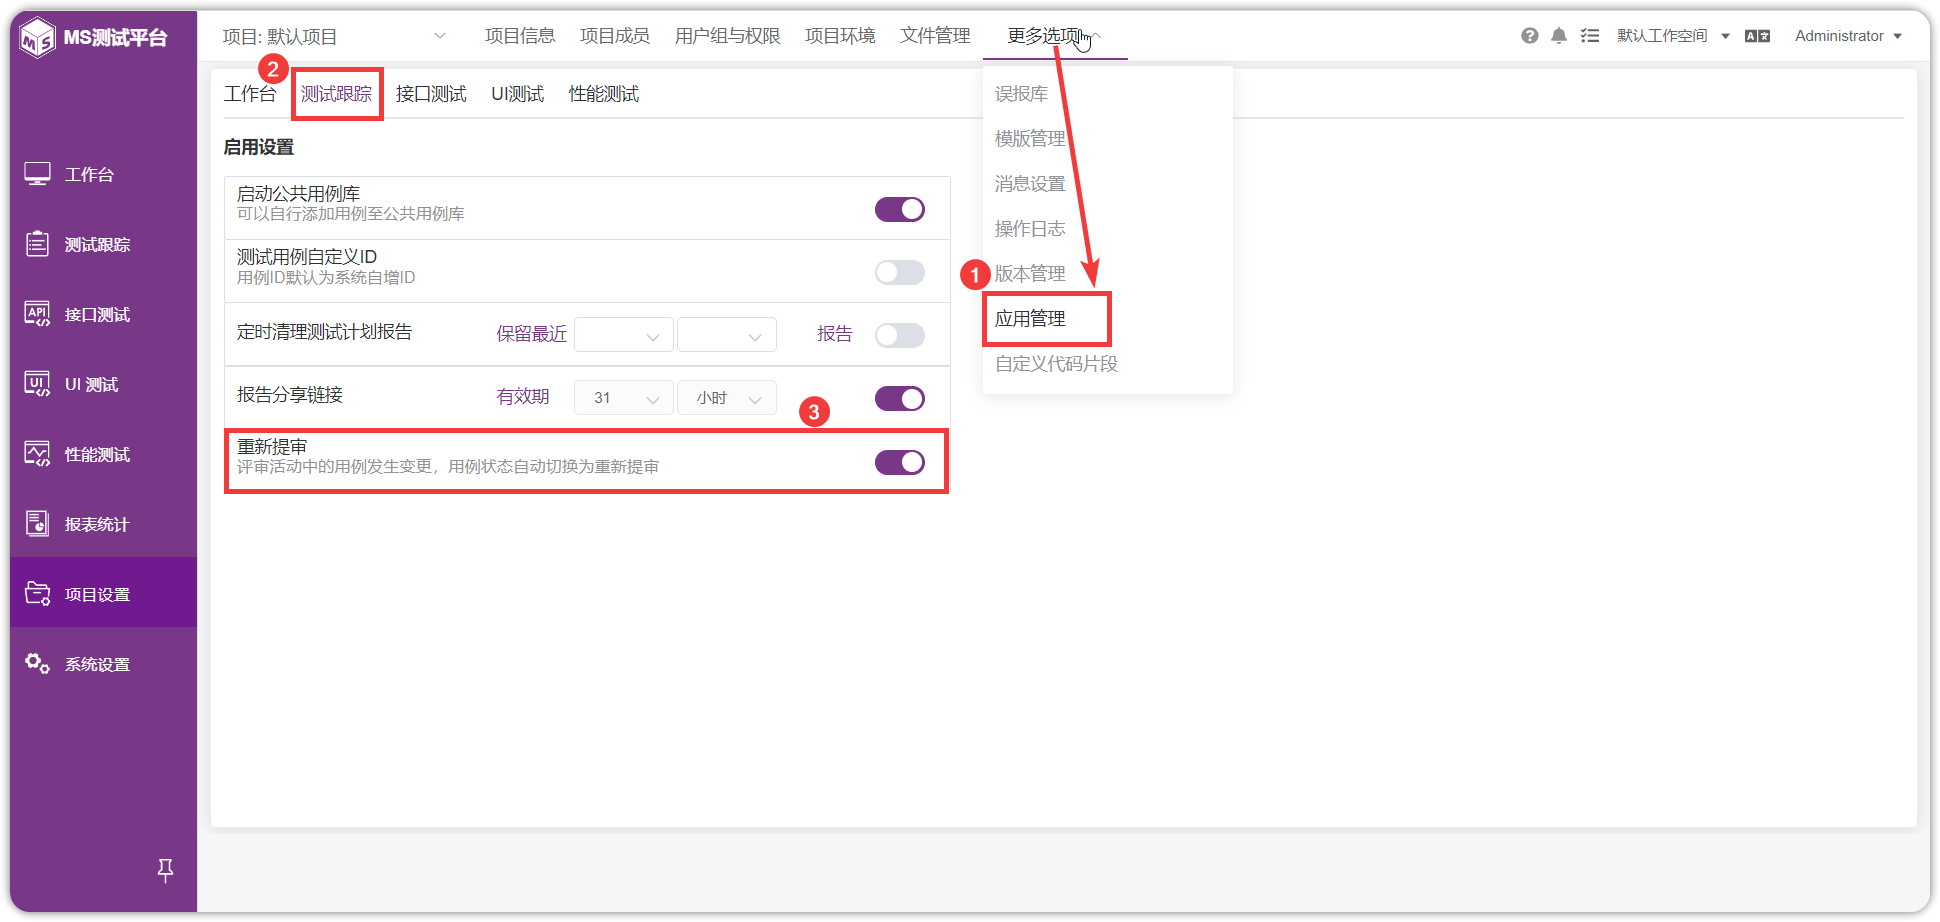
Task: Click the language switch icon
Action: (1757, 36)
